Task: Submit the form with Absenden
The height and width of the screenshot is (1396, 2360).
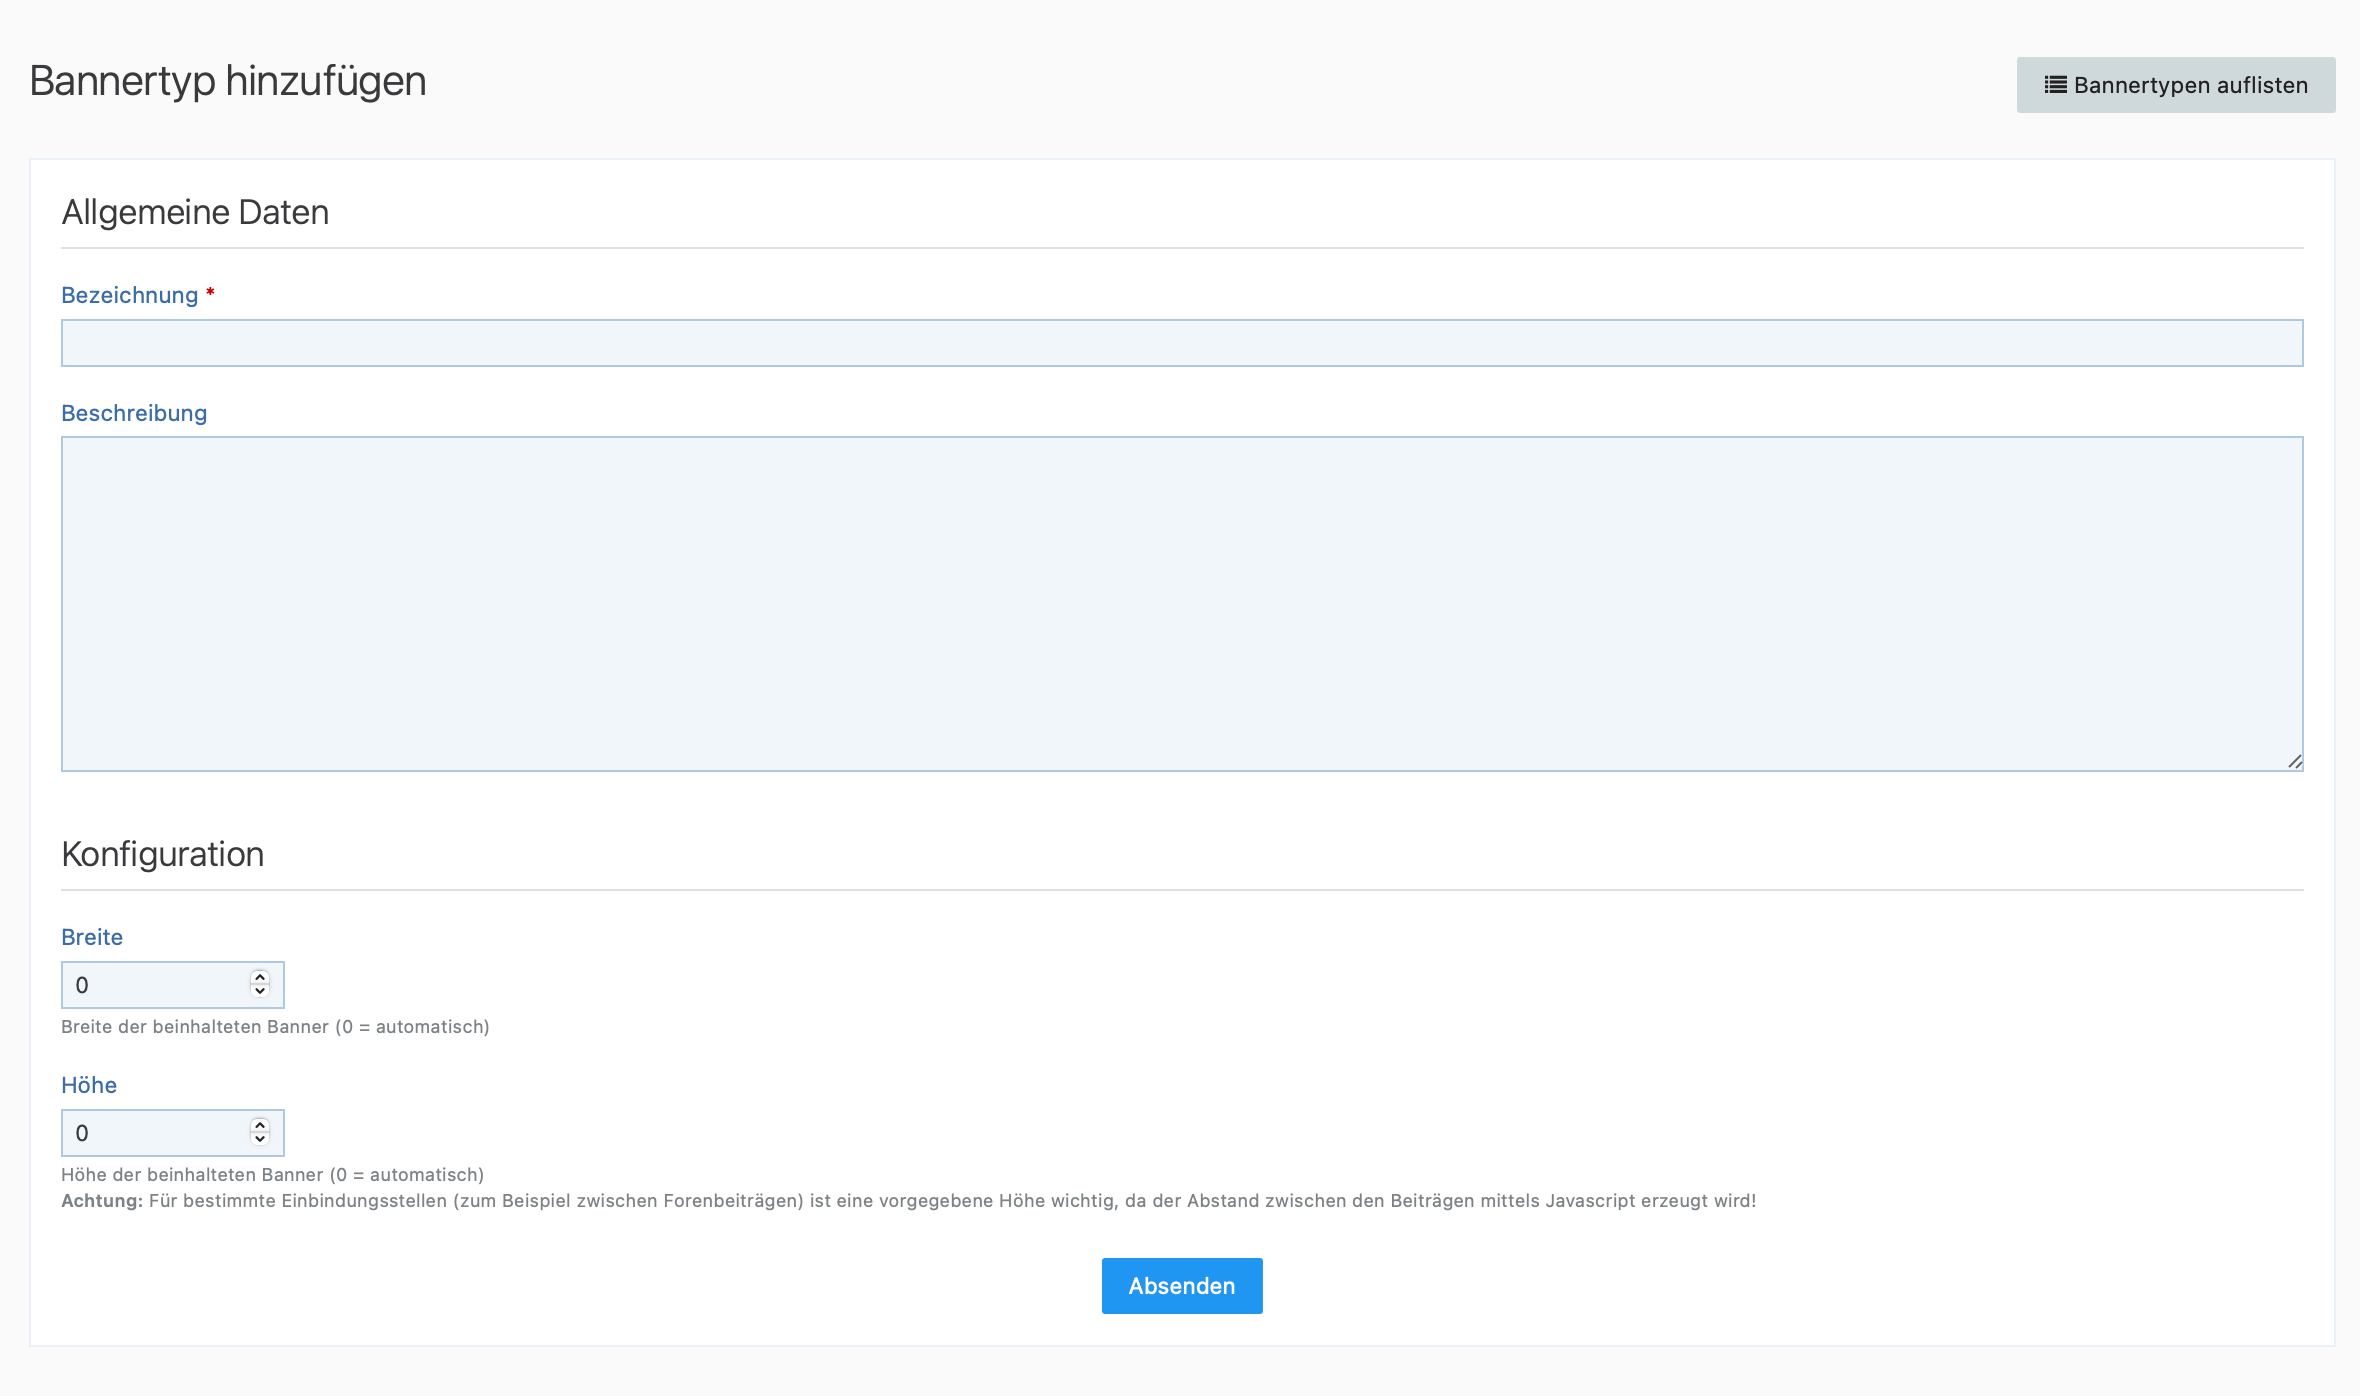Action: point(1181,1286)
